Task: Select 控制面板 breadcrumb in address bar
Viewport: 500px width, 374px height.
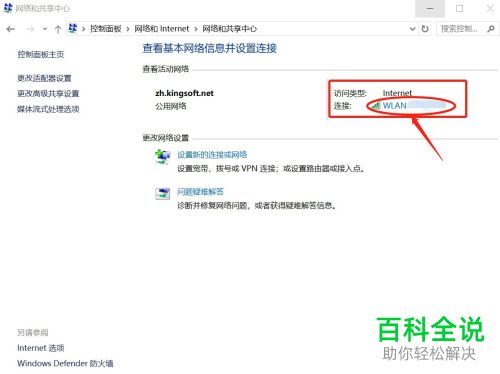Action: (106, 29)
